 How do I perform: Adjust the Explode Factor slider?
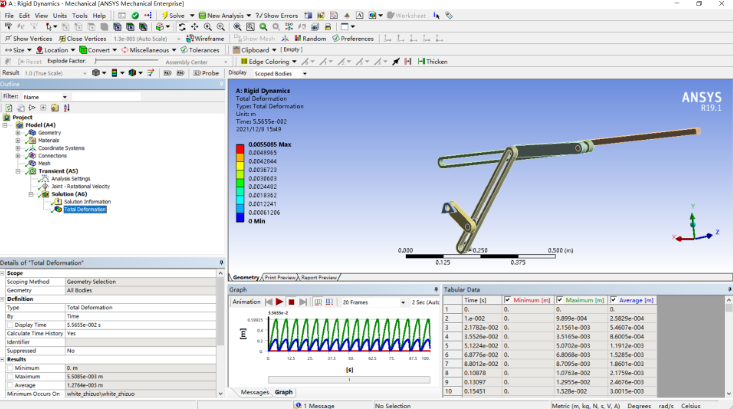[x=126, y=61]
